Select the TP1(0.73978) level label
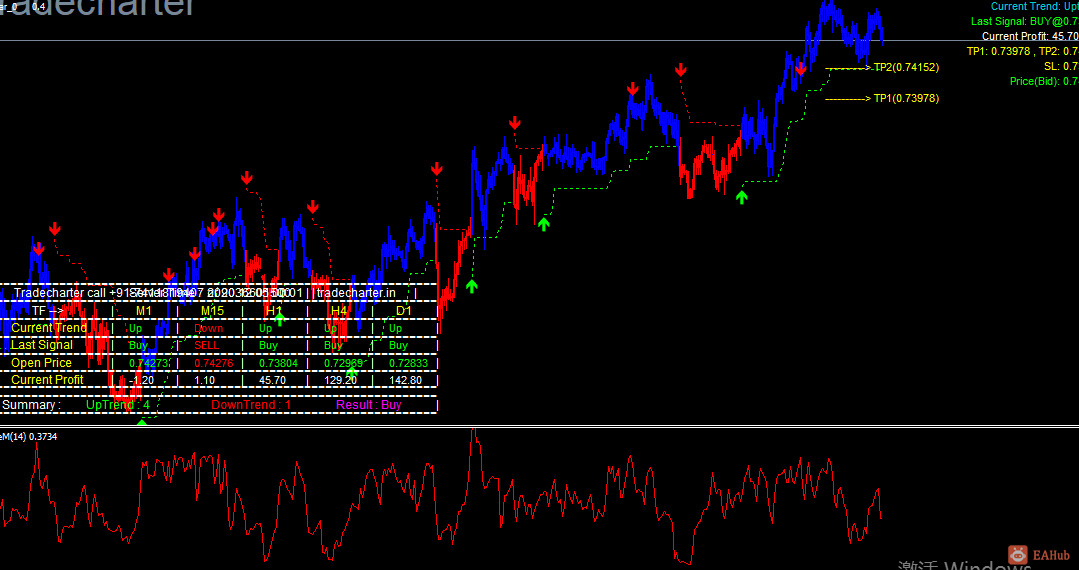This screenshot has width=1079, height=570. (x=906, y=98)
